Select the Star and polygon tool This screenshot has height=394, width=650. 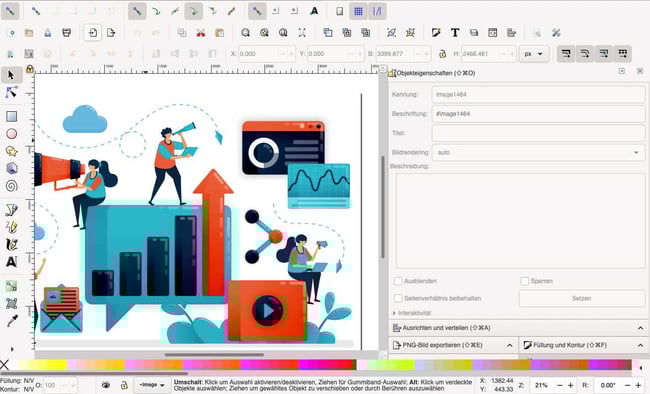coord(11,151)
